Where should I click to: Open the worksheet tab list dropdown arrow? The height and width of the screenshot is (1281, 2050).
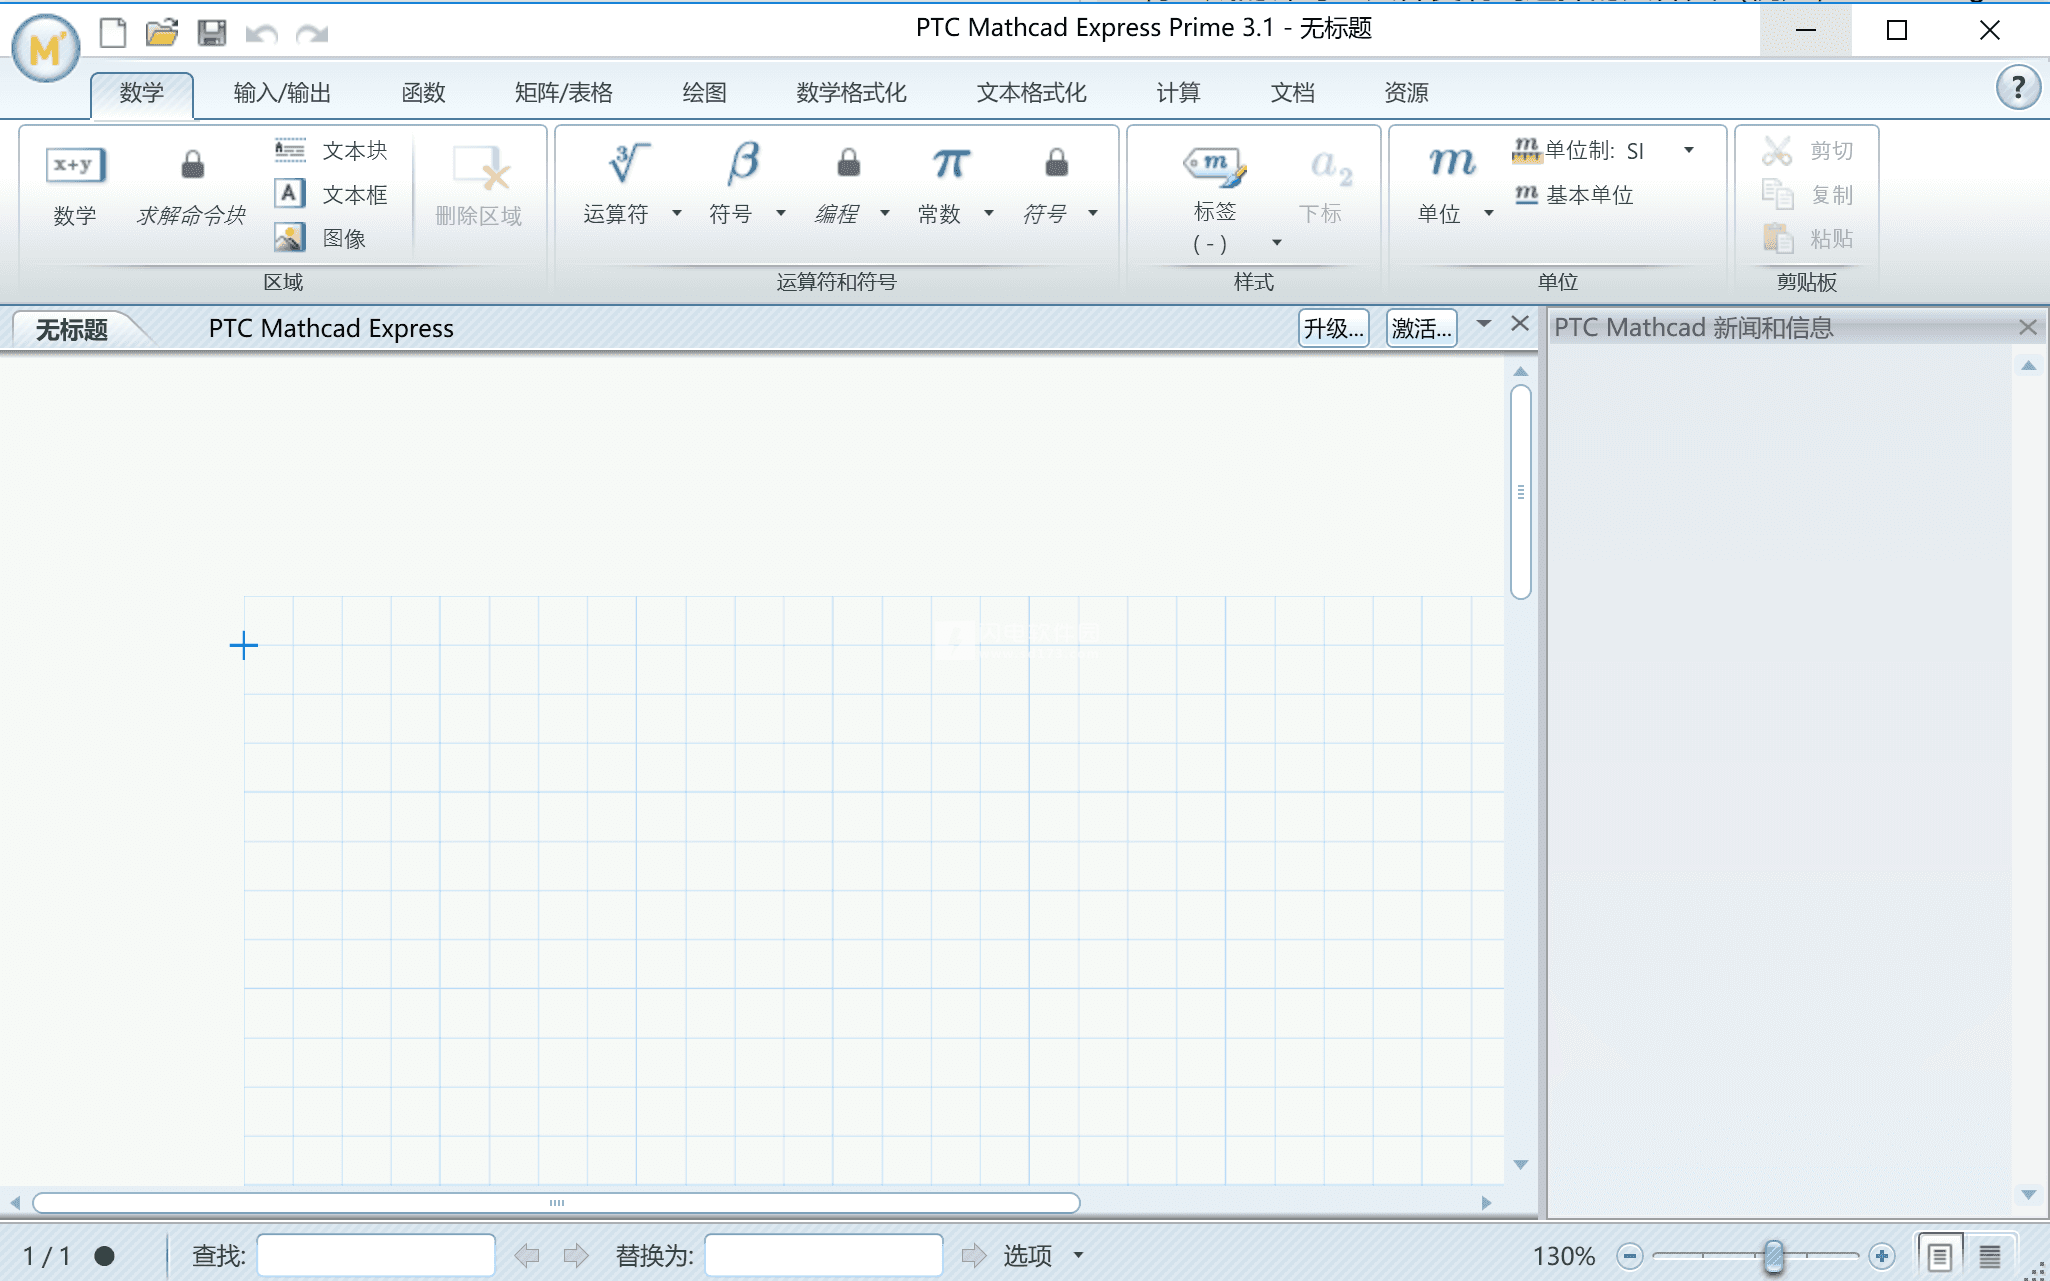[1484, 323]
